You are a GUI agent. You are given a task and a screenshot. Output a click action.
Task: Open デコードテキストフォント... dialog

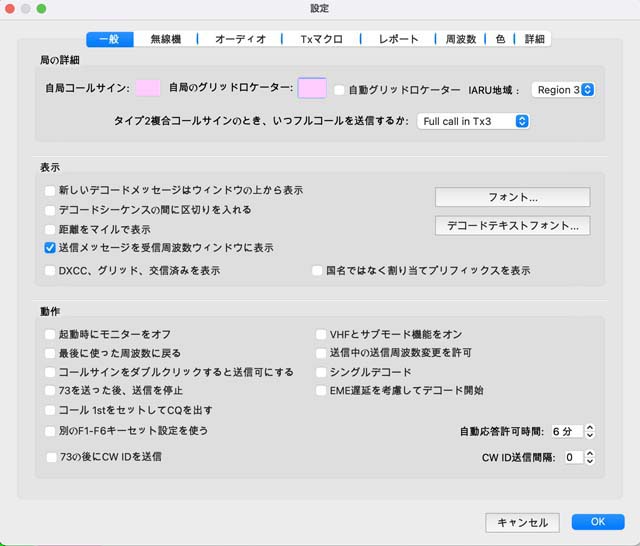512,226
